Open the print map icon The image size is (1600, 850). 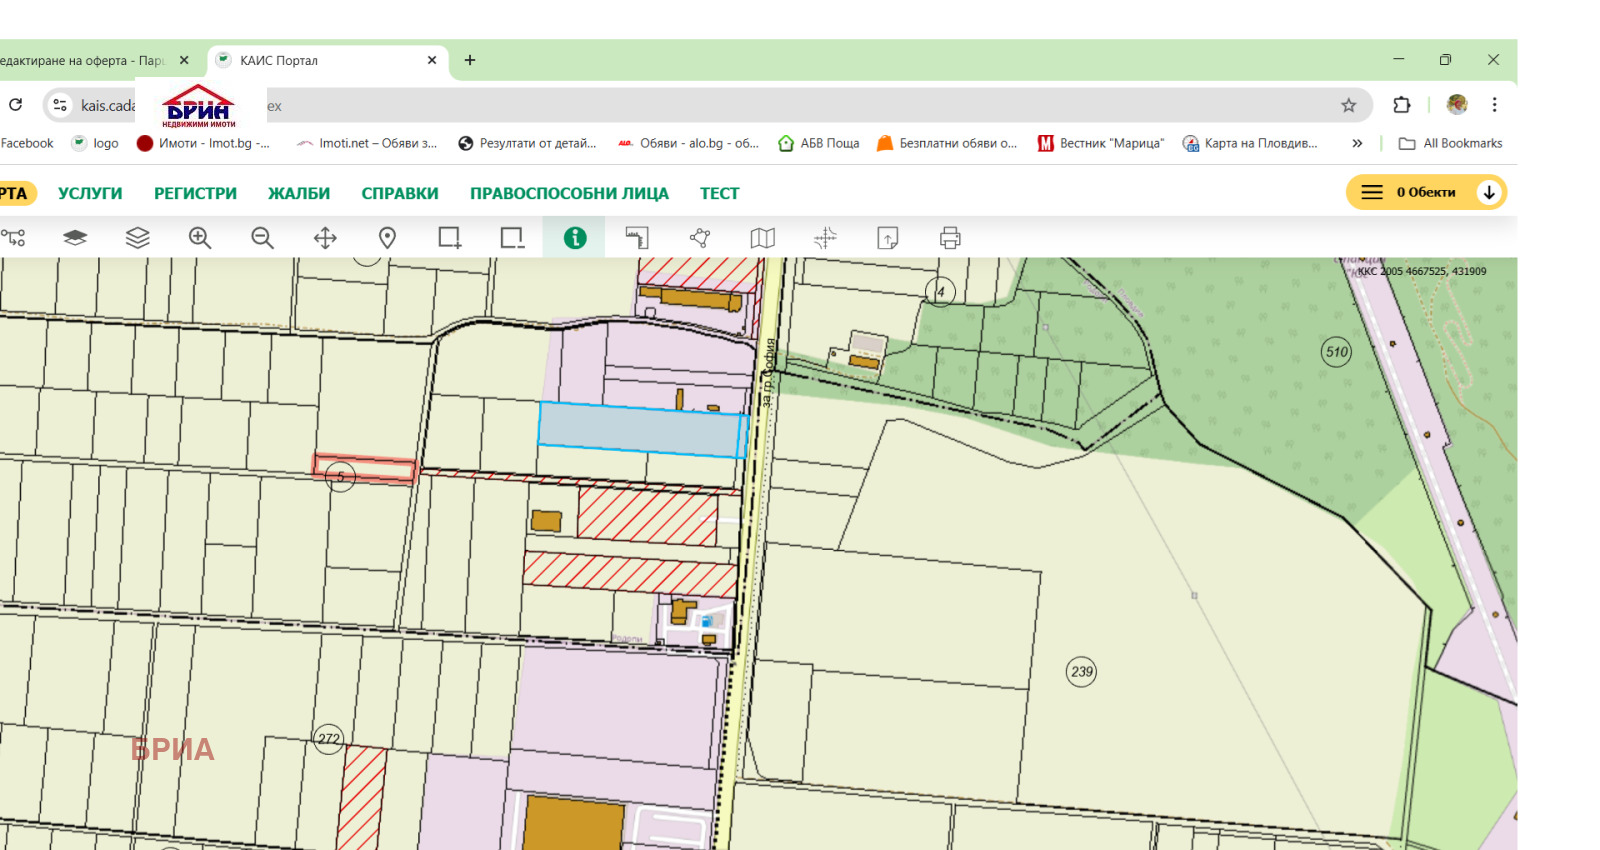[950, 238]
